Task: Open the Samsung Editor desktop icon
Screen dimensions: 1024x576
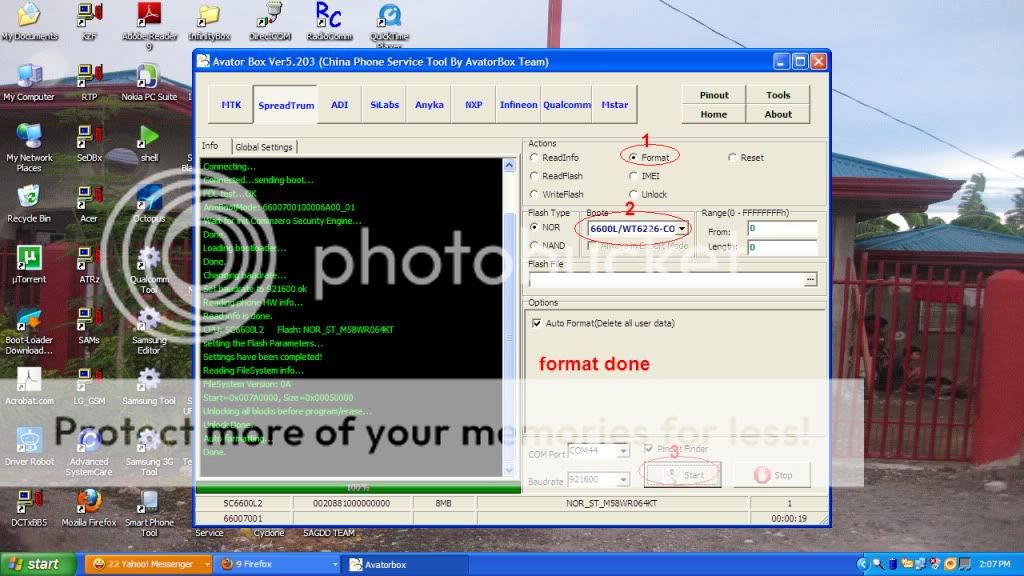Action: (x=149, y=320)
